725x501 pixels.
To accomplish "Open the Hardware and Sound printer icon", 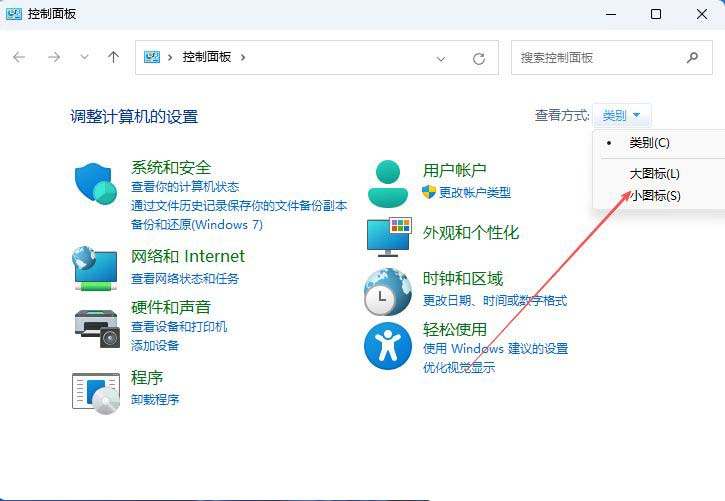I will tap(96, 324).
